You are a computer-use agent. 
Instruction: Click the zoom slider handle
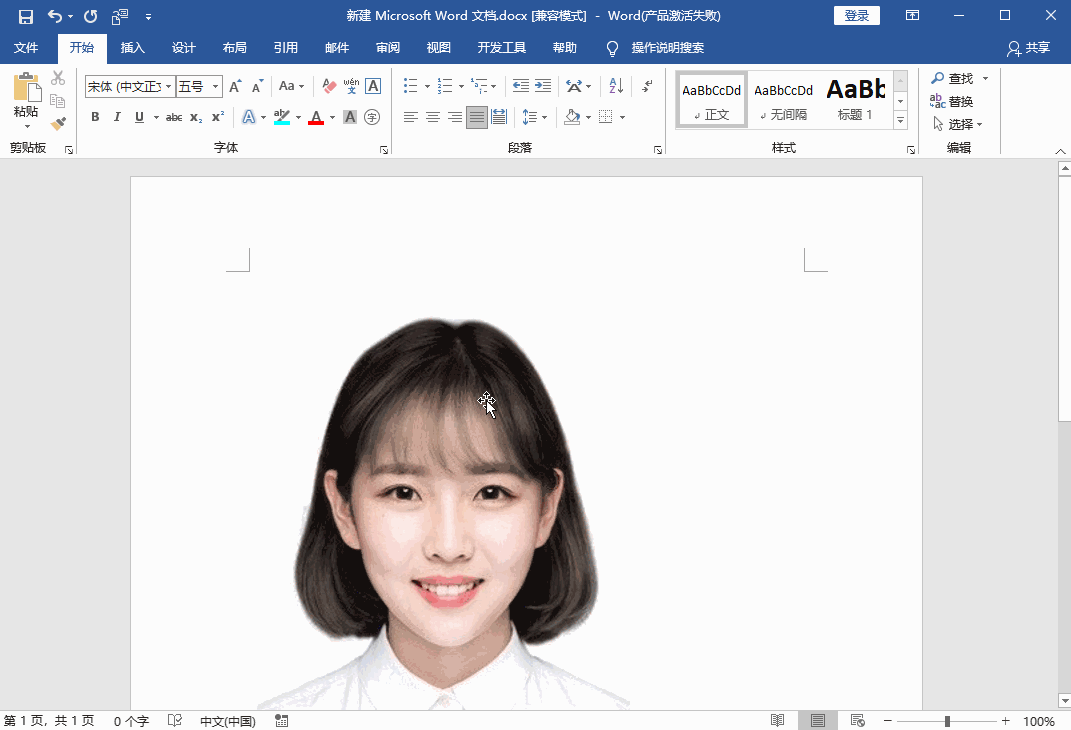[x=947, y=721]
